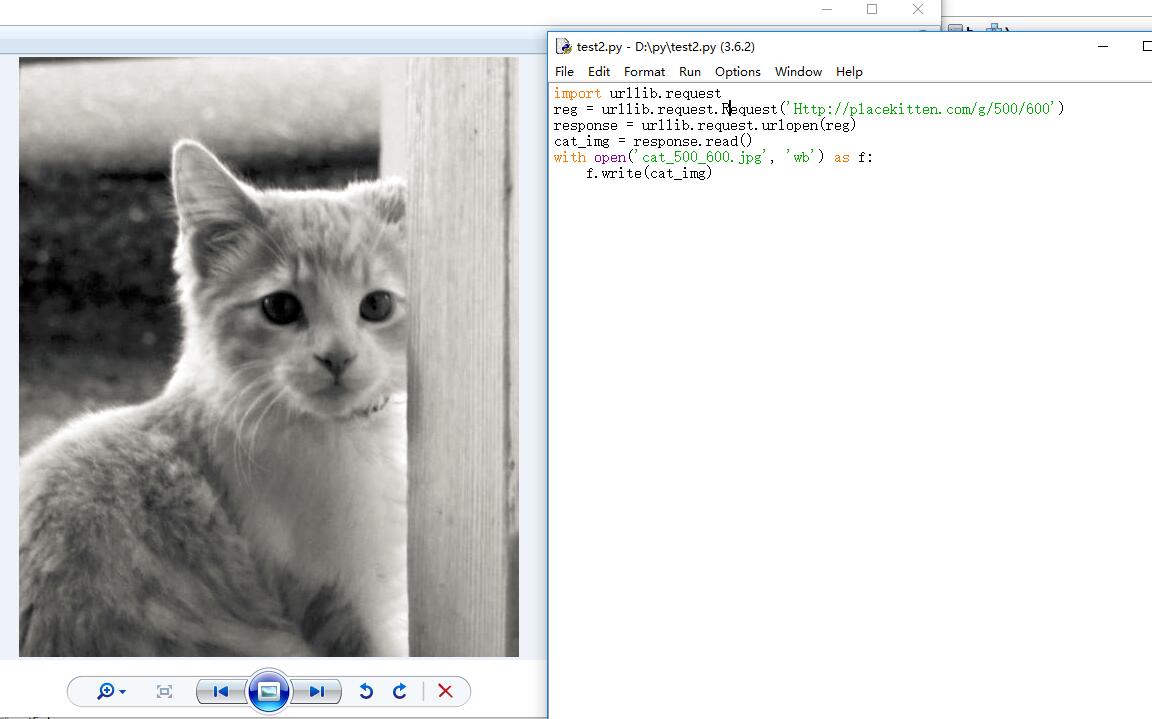
Task: Open the Window menu
Action: 798,72
